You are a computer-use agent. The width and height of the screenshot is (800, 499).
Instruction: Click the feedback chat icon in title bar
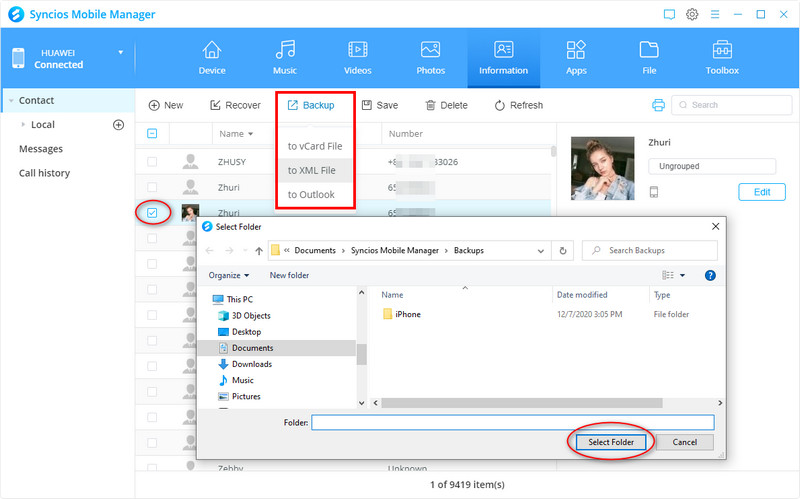click(669, 14)
